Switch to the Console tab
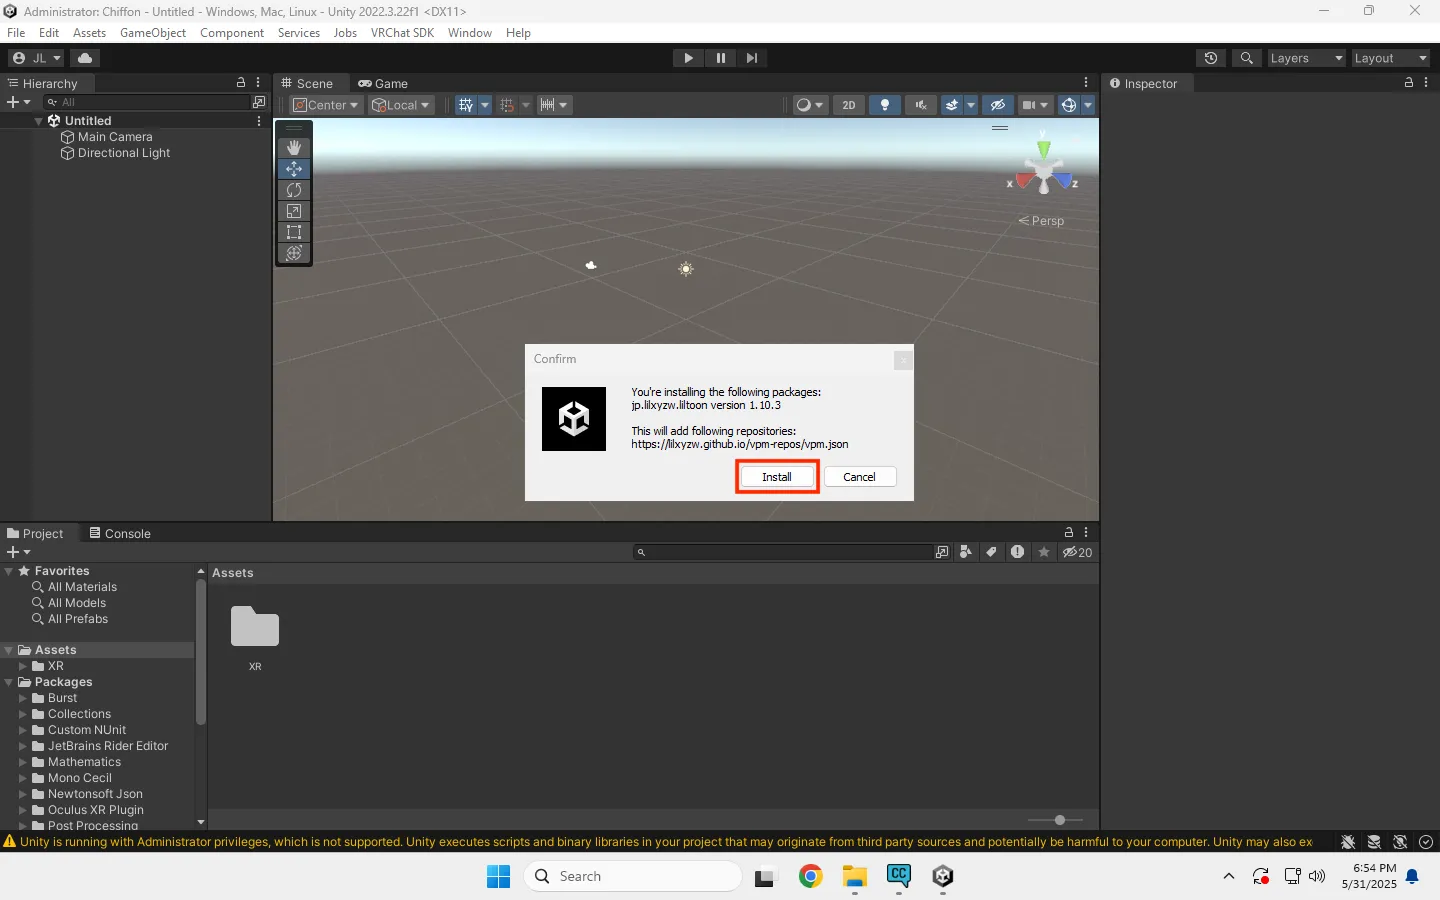This screenshot has height=900, width=1440. [120, 533]
